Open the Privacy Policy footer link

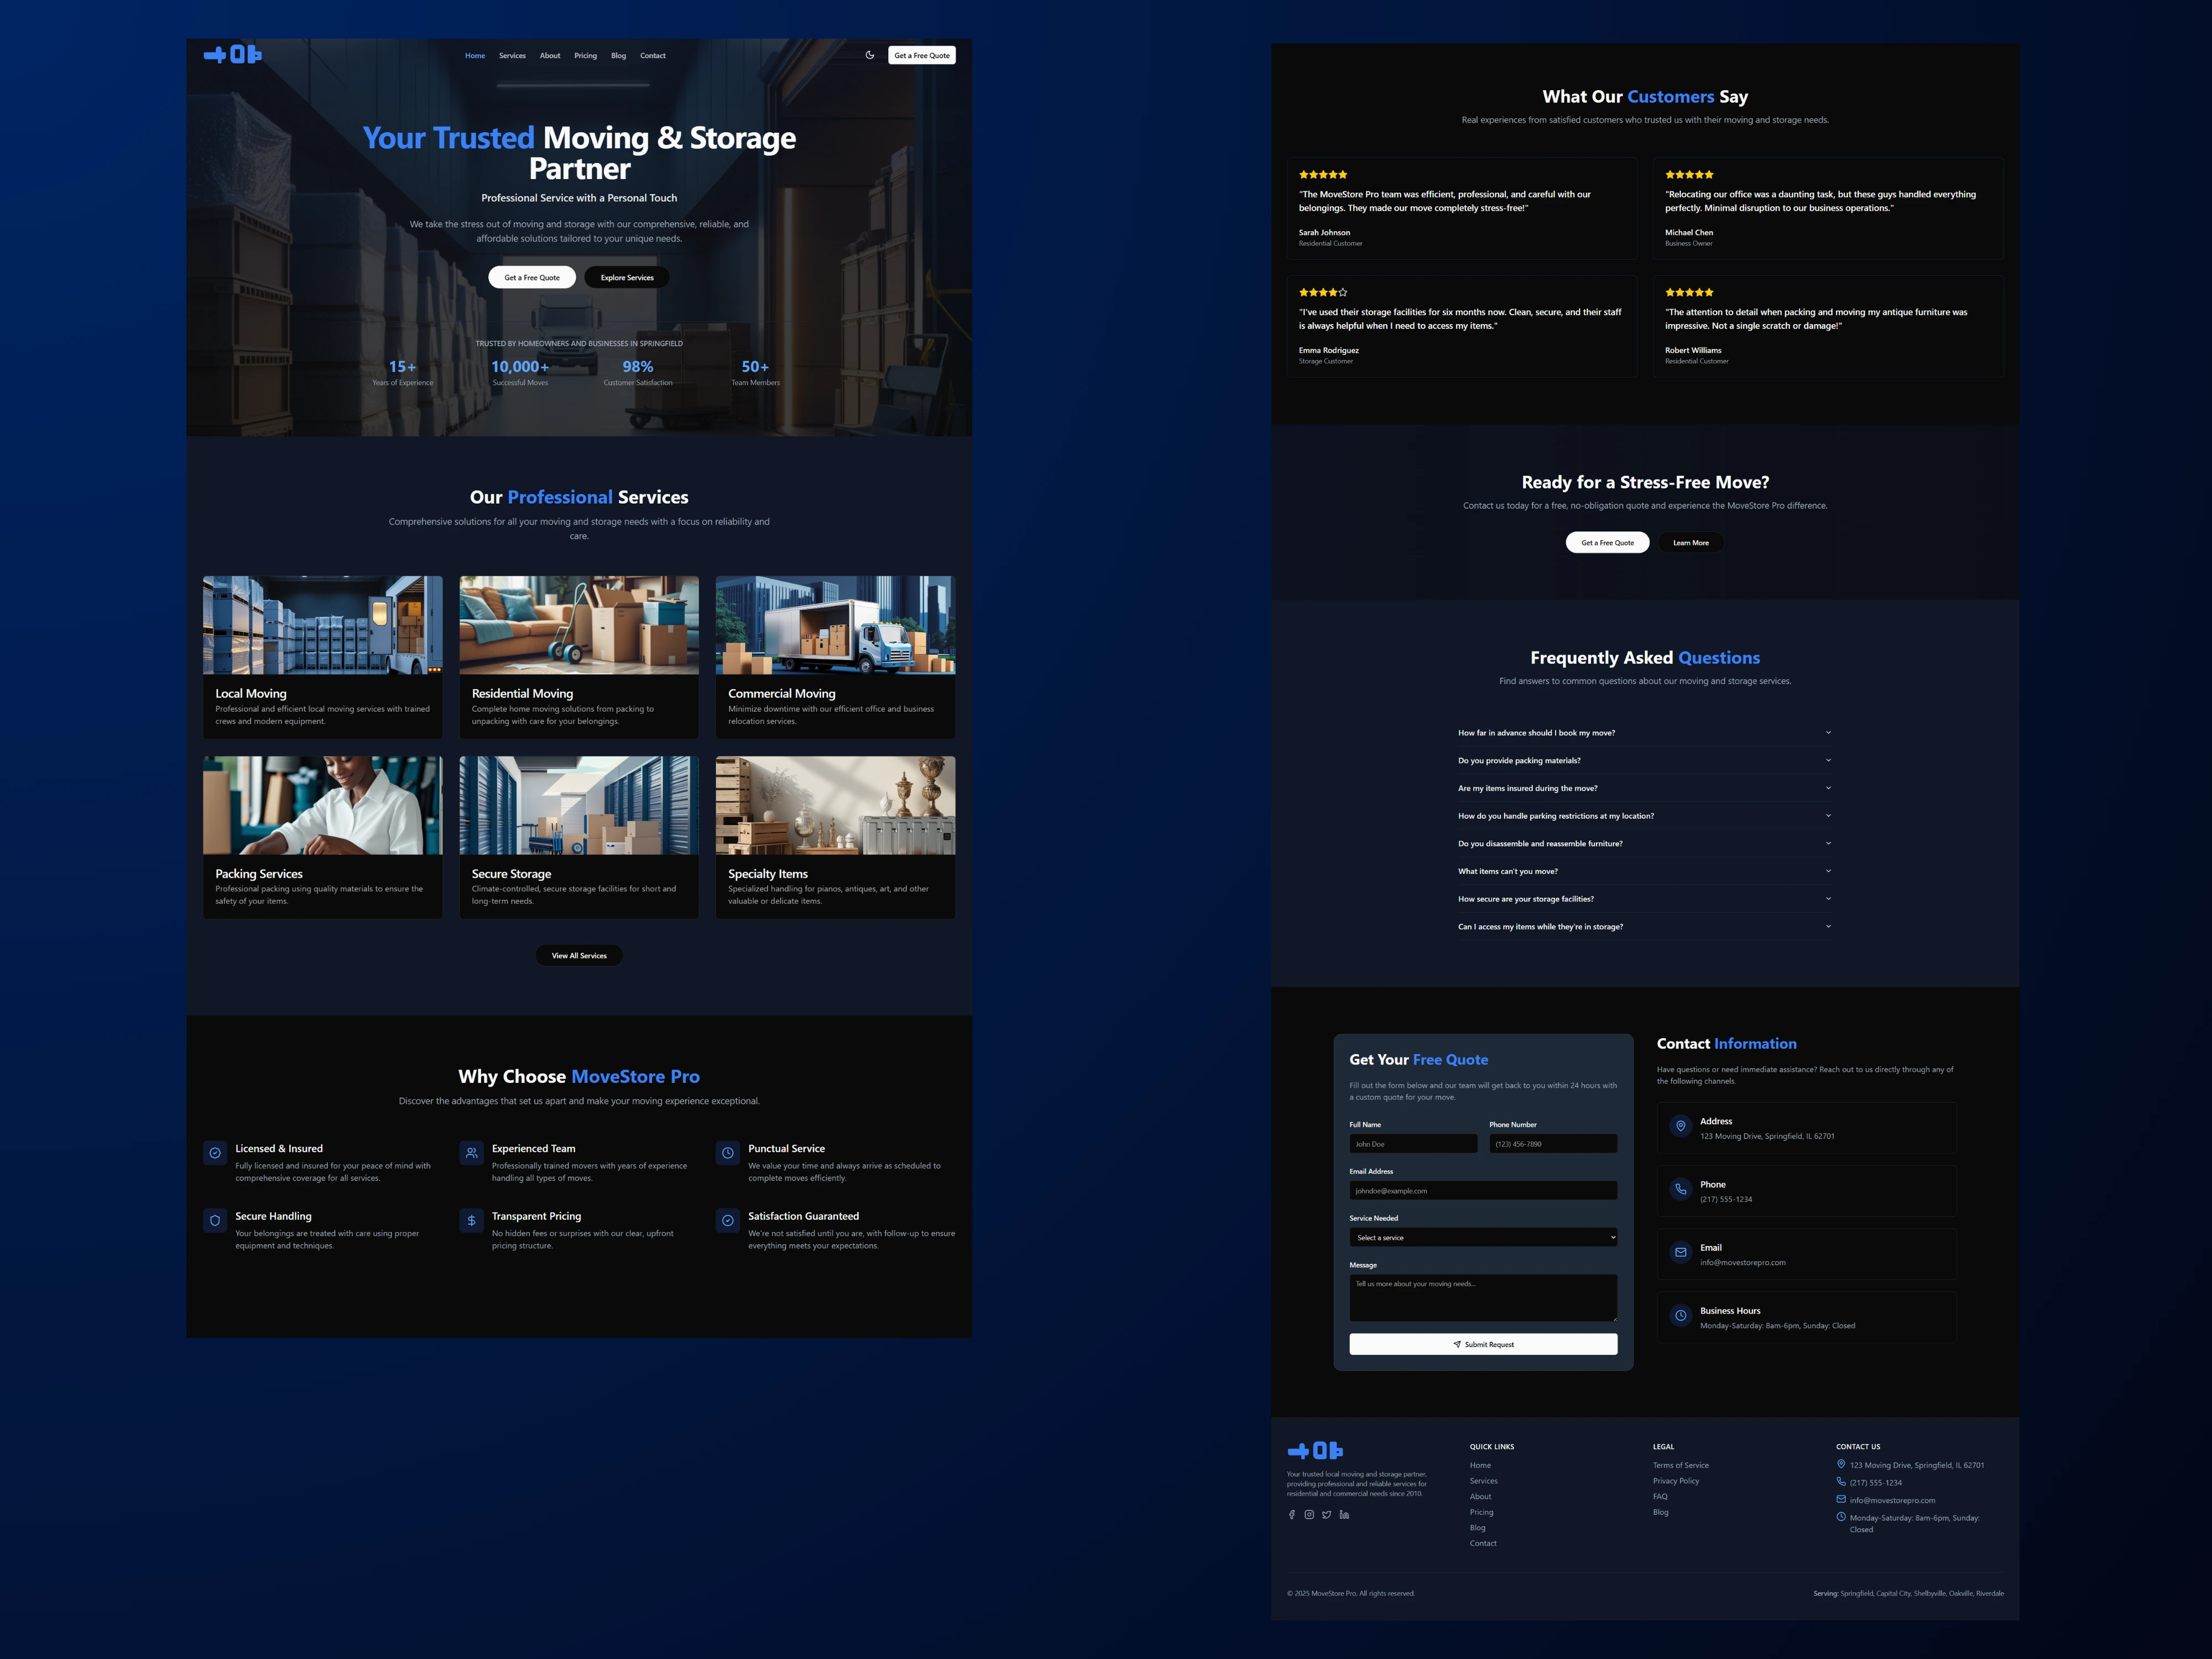pyautogui.click(x=1676, y=1481)
